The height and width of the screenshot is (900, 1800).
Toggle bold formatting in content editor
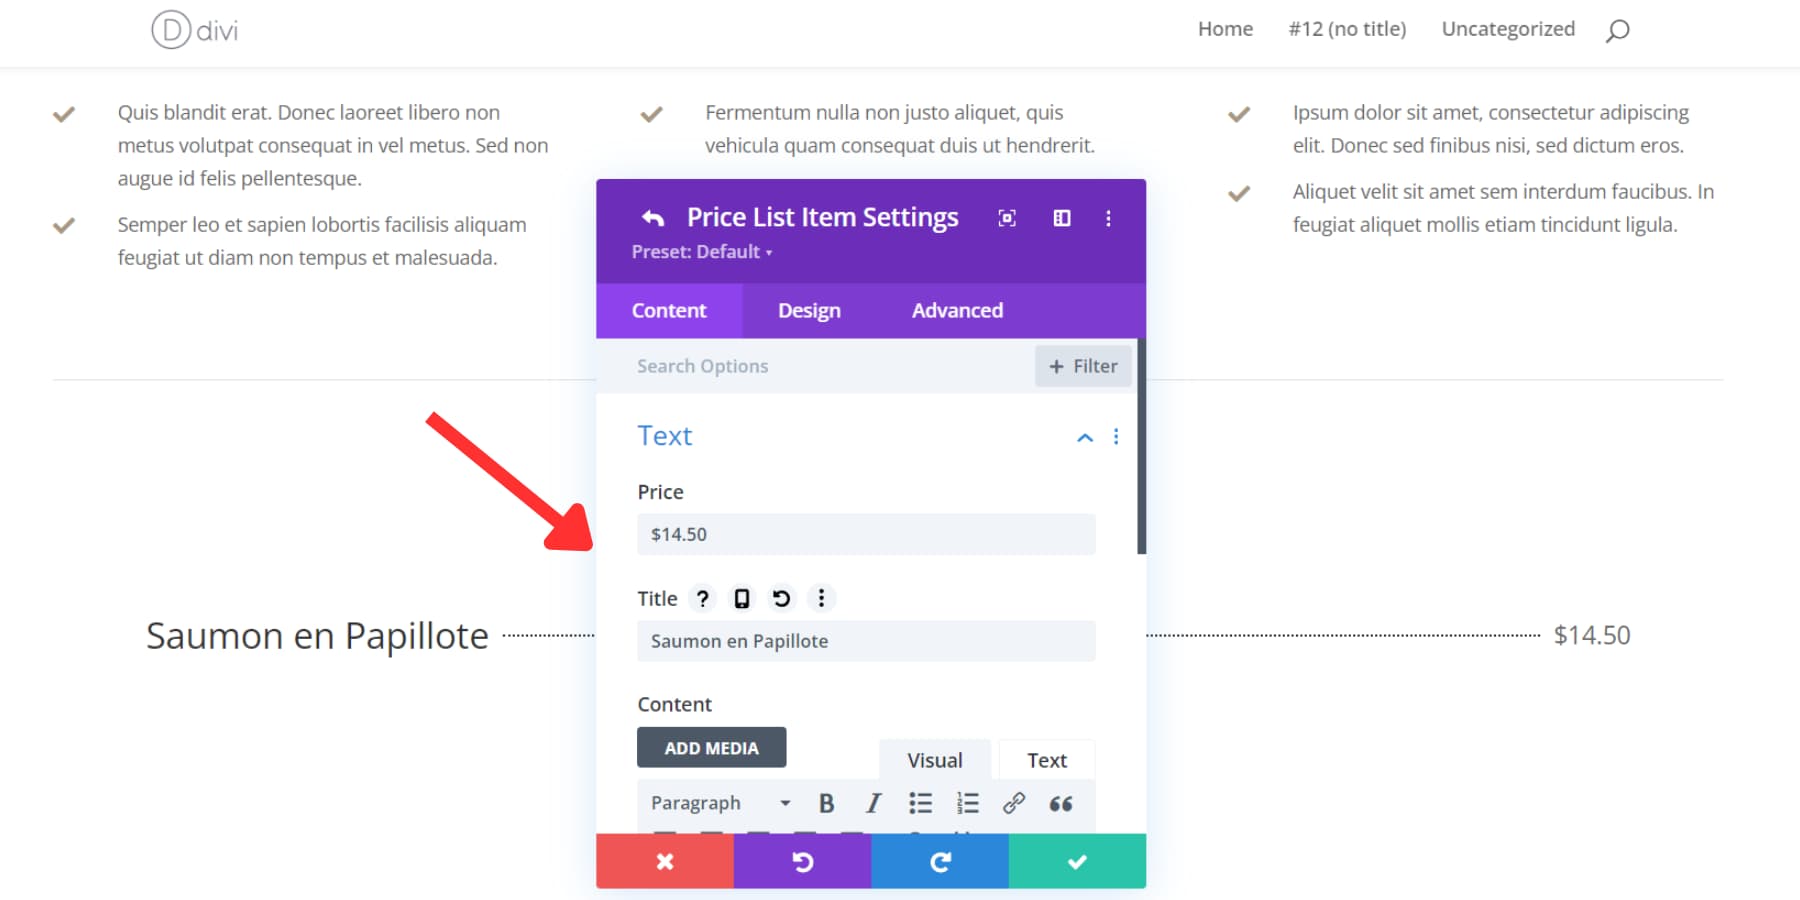tap(826, 803)
